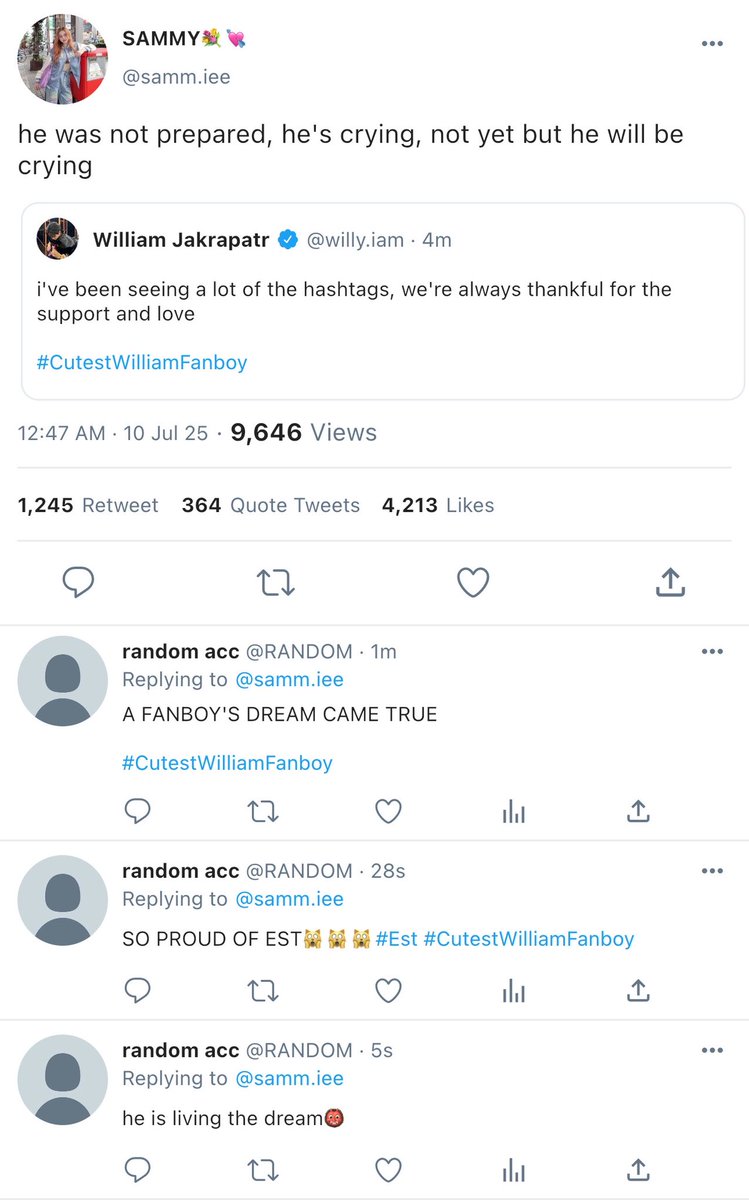This screenshot has height=1200, width=749.
Task: Like the 'A FANBOY'S DREAM CAME TRUE' reply
Action: [388, 811]
